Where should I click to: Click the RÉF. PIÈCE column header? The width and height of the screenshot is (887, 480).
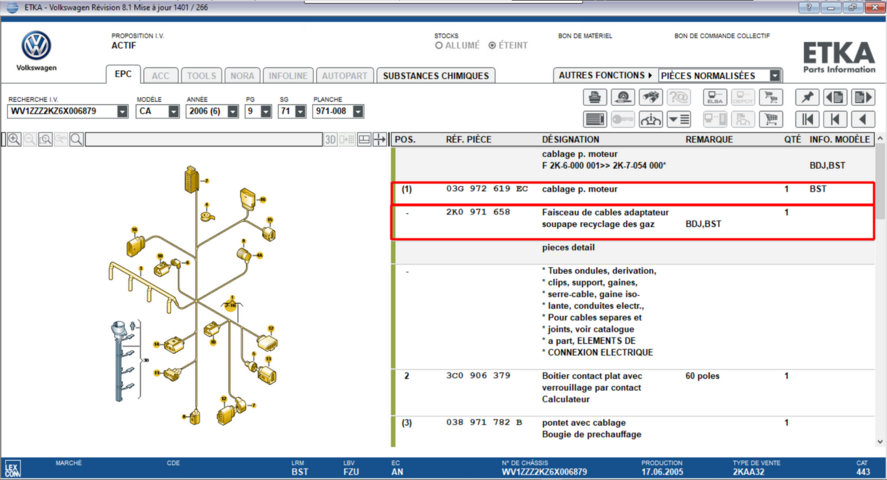[468, 140]
